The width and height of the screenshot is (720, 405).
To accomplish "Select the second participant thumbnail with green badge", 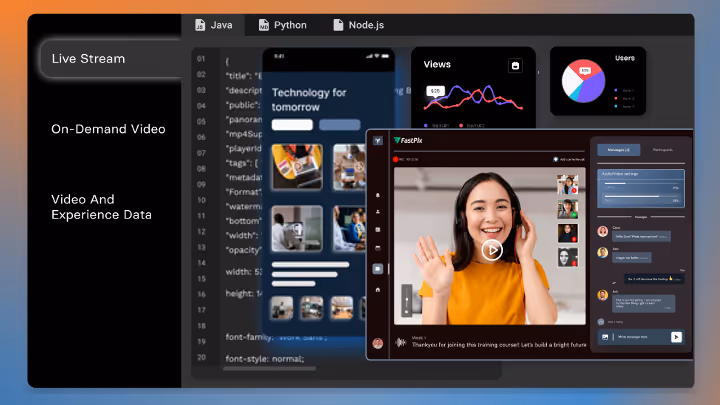I will [568, 209].
